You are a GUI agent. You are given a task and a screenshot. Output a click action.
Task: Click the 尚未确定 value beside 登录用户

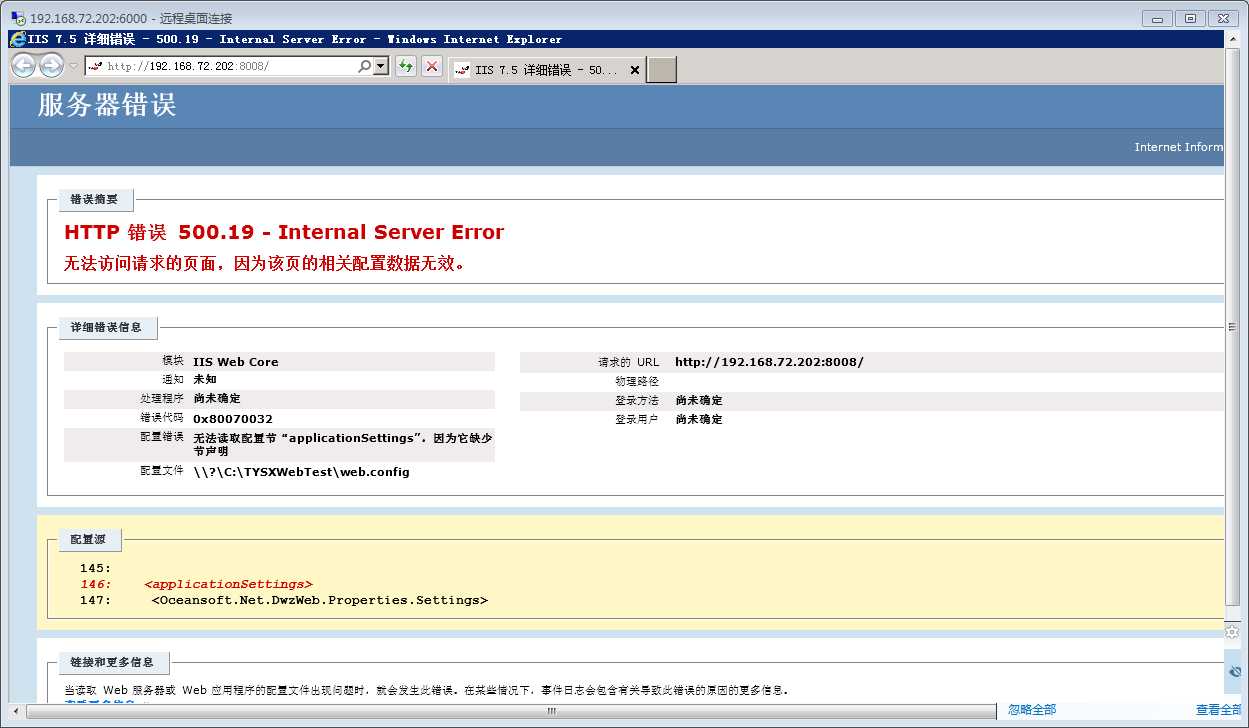[699, 419]
